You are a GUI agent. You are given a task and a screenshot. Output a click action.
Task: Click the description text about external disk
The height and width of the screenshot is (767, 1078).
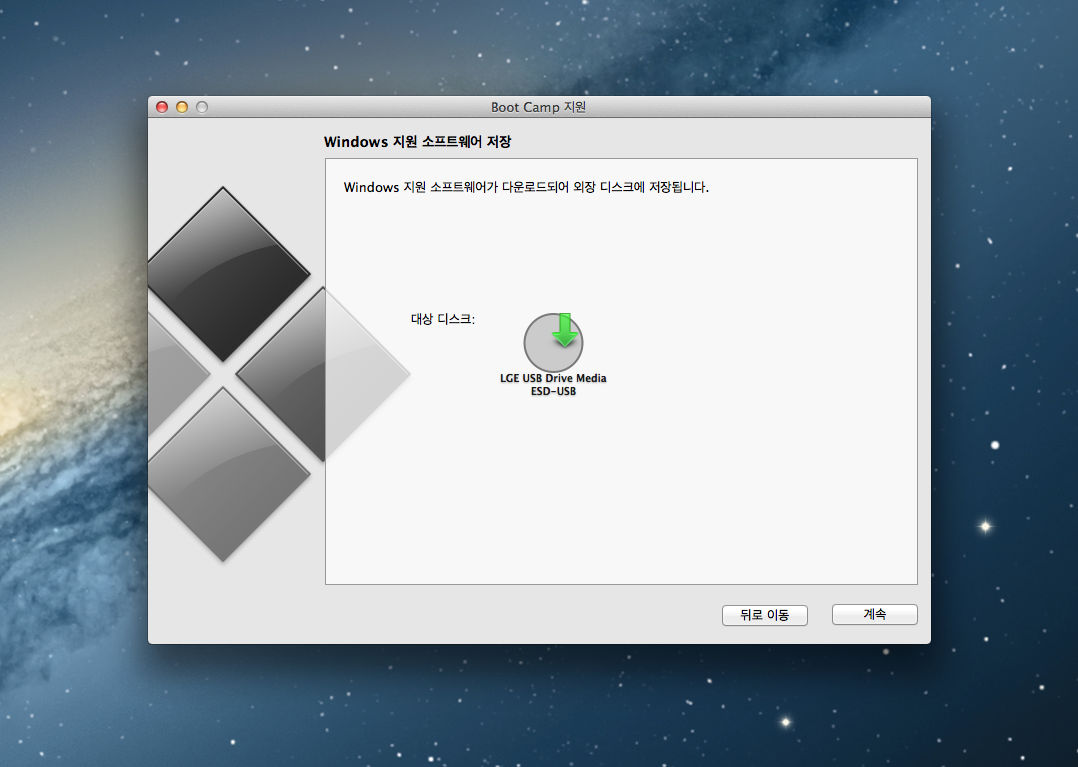coord(526,187)
